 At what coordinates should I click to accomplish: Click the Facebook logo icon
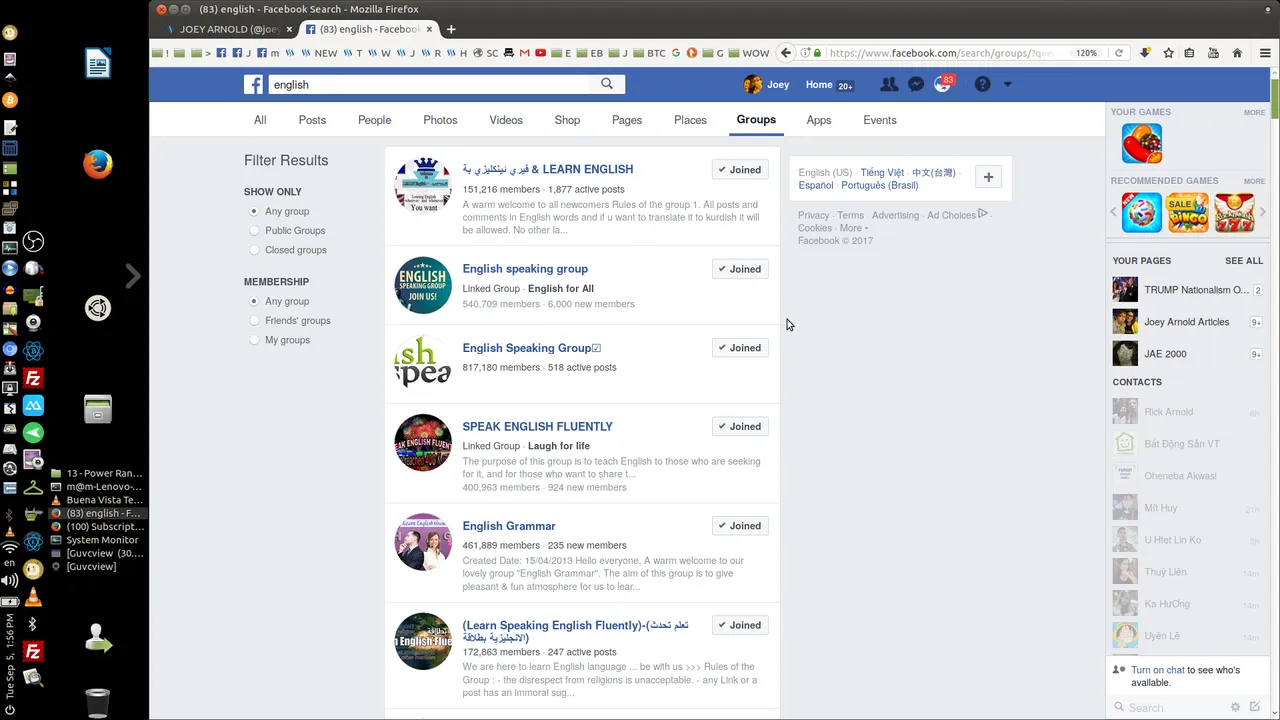click(x=253, y=85)
